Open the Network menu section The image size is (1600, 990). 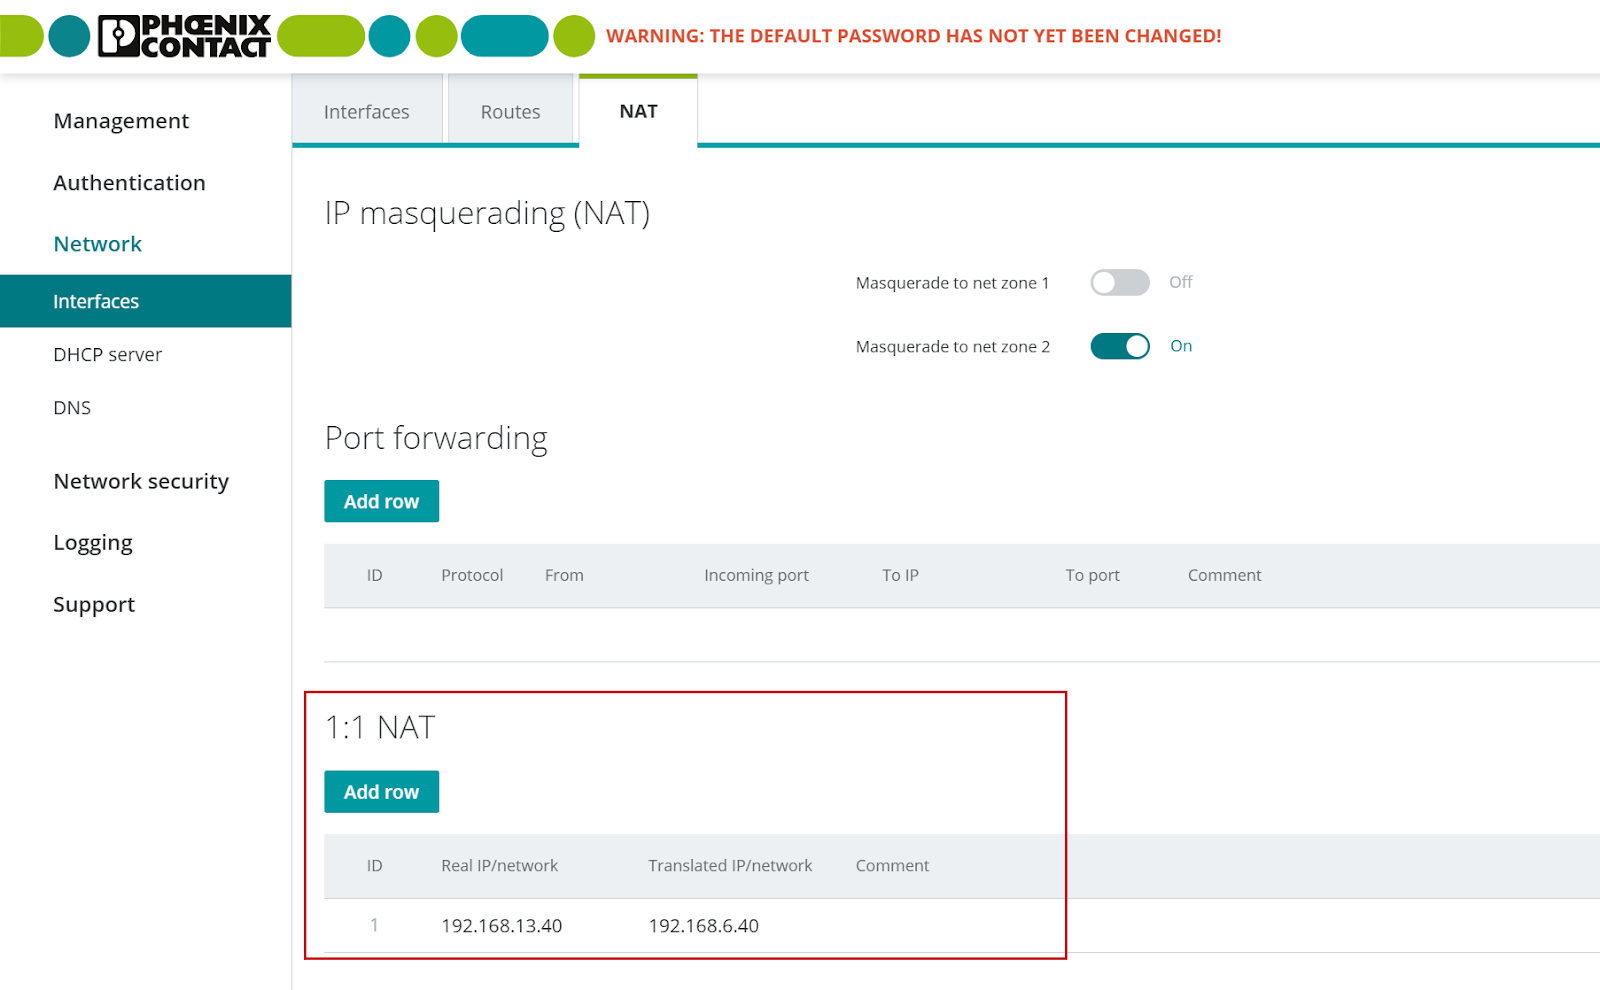(97, 244)
